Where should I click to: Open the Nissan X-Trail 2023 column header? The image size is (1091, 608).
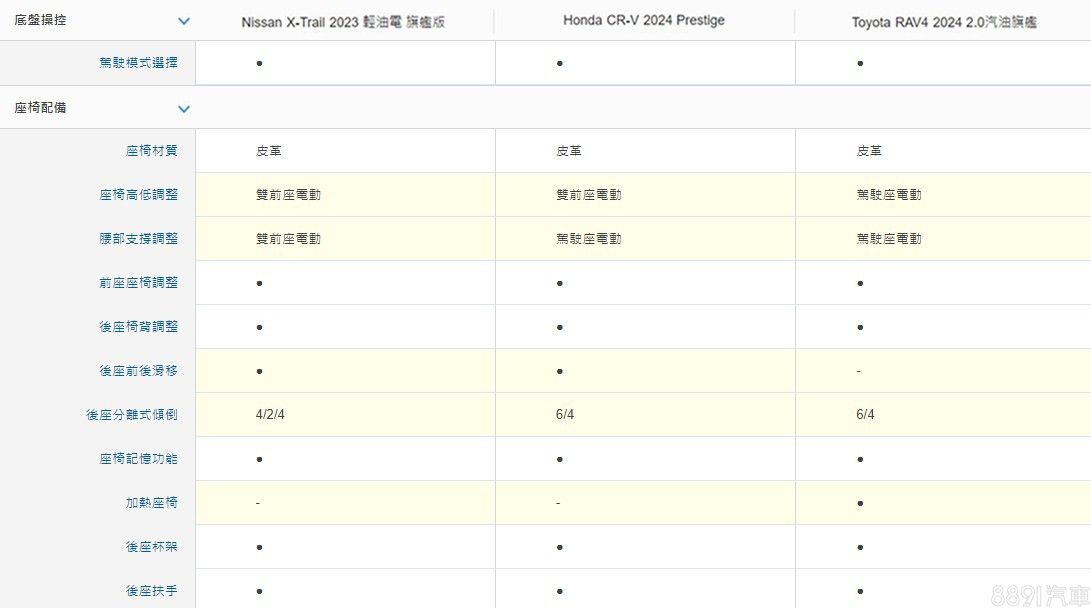(x=343, y=21)
